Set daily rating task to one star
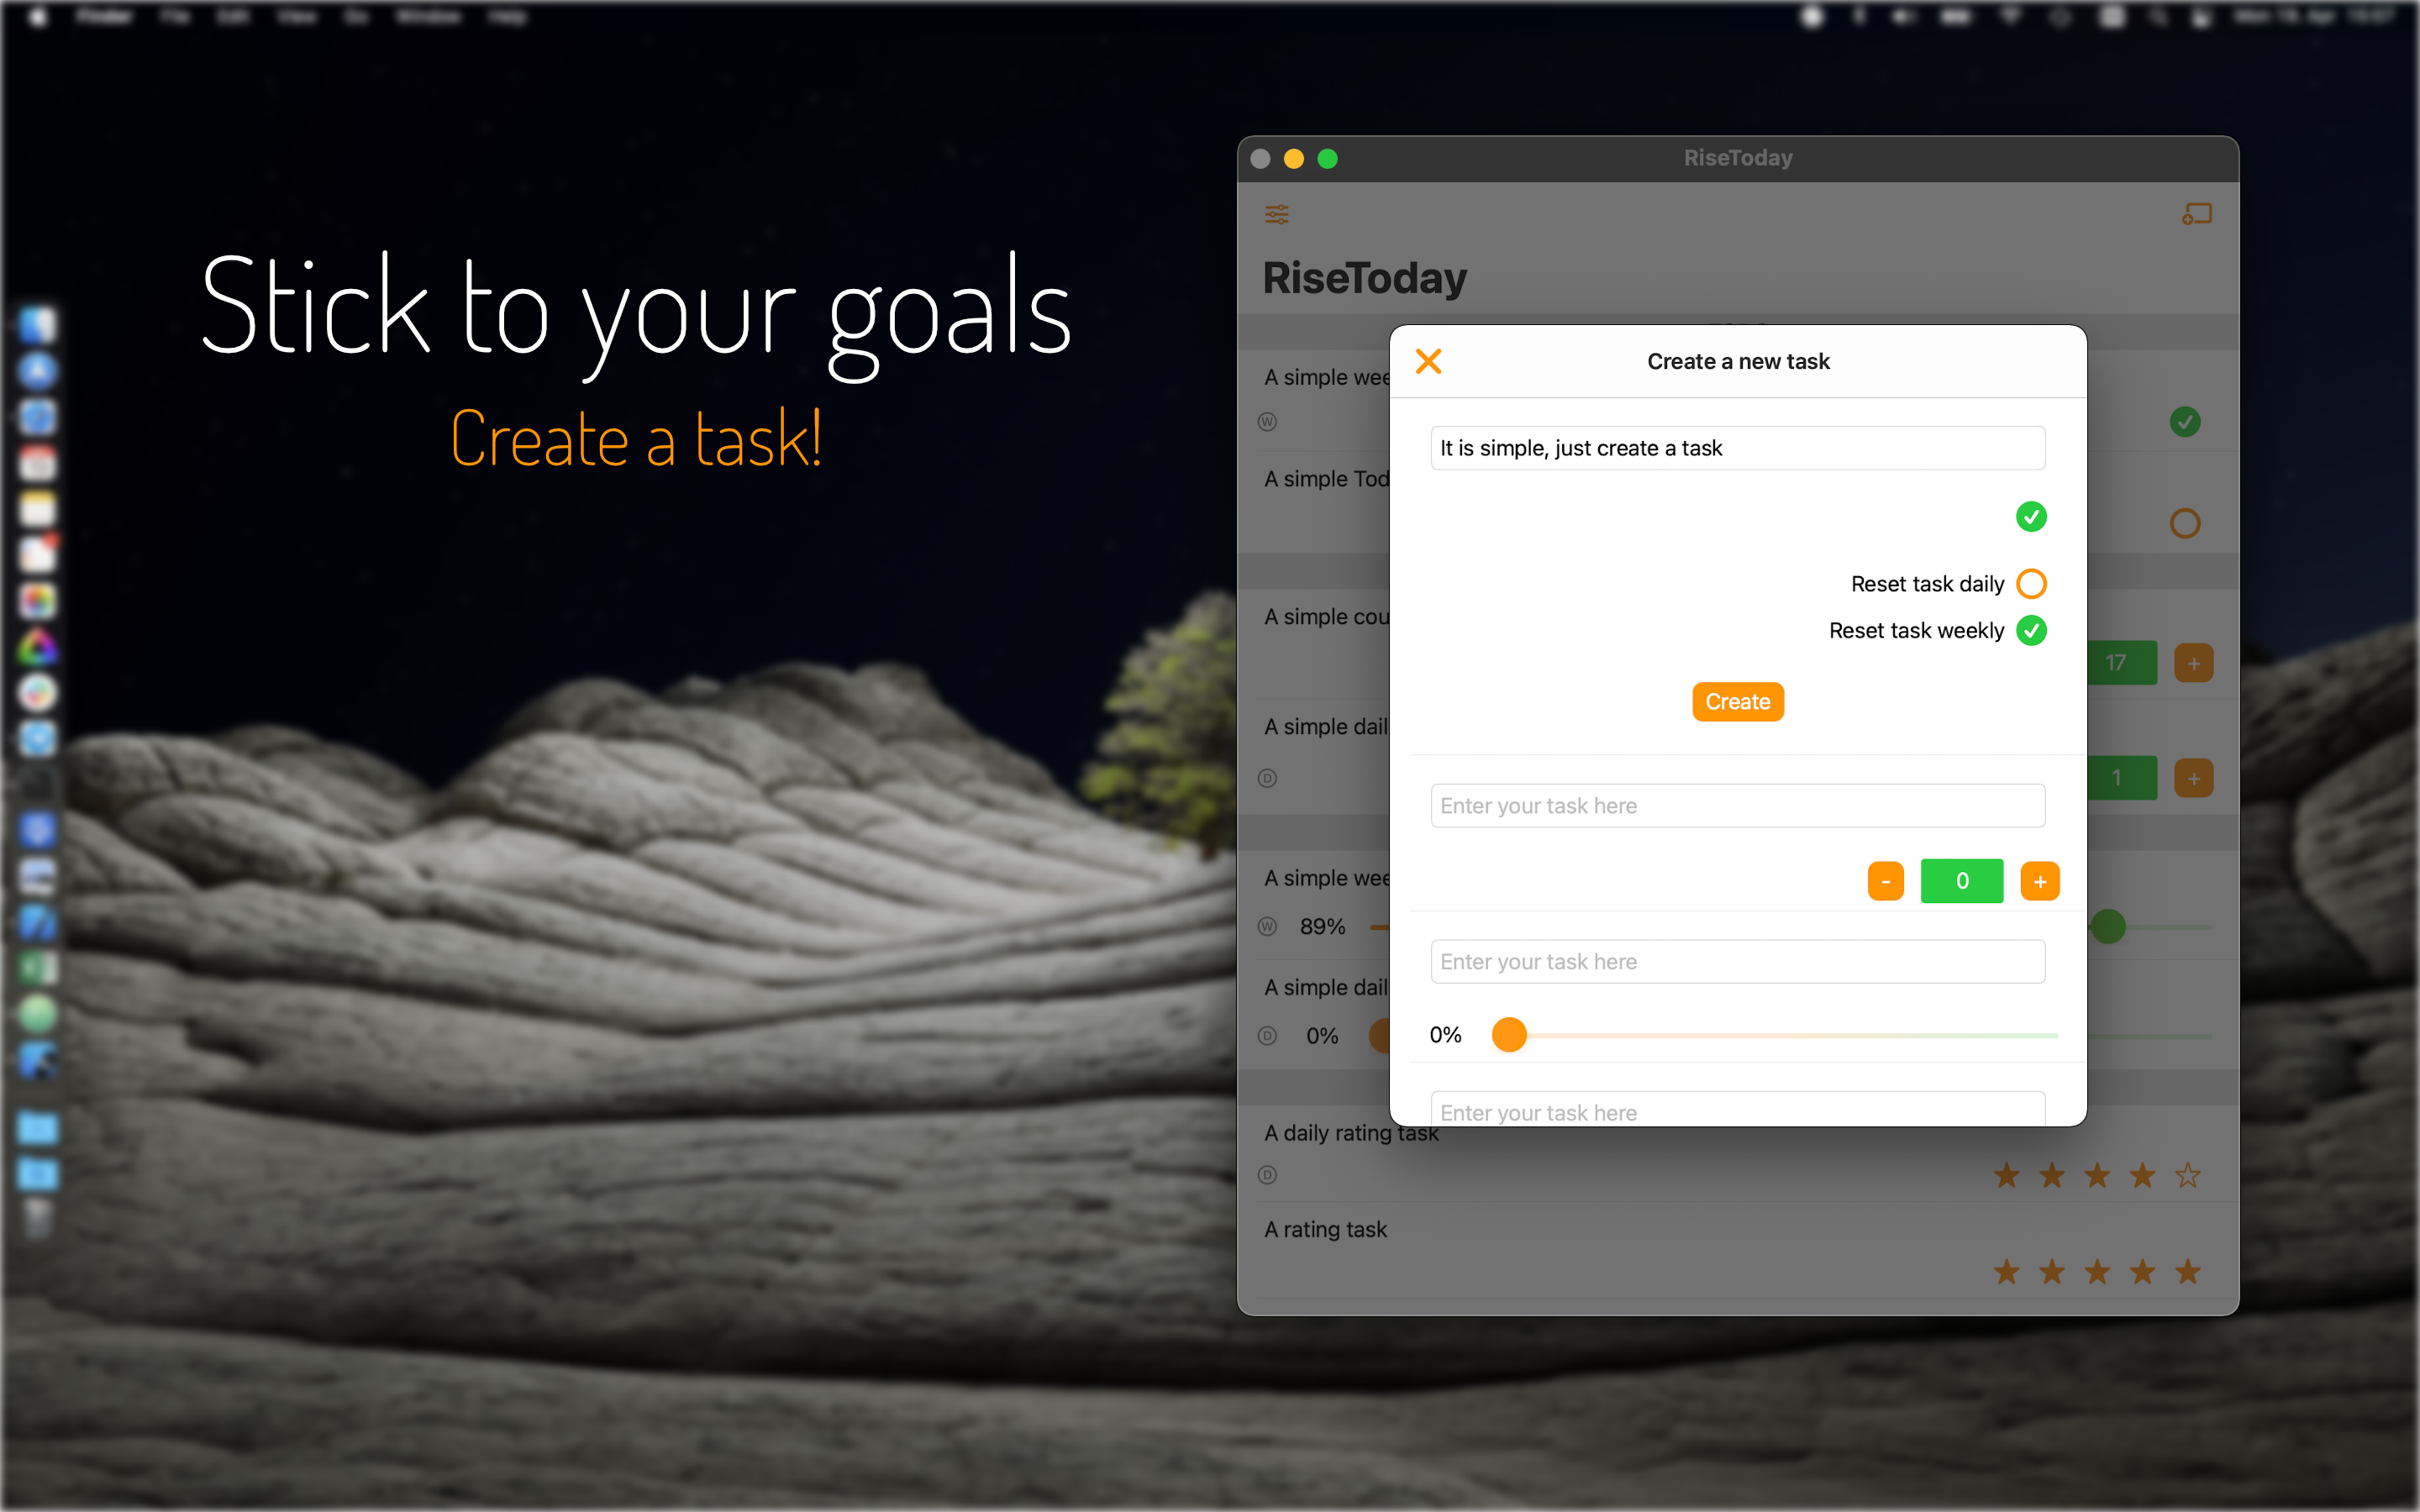Viewport: 2420px width, 1512px height. [x=2006, y=1175]
